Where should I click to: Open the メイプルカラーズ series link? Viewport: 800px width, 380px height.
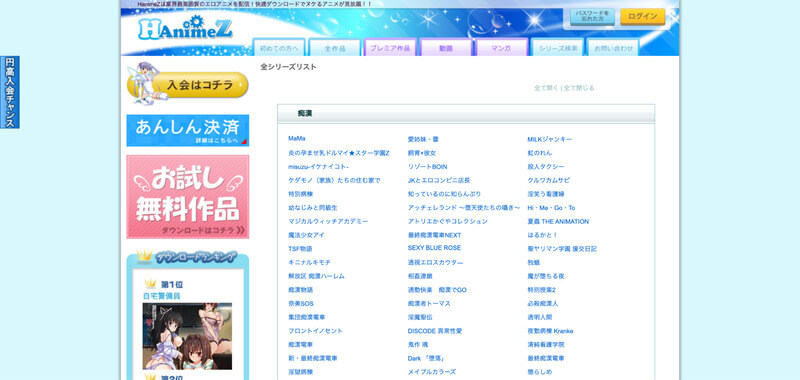432,372
